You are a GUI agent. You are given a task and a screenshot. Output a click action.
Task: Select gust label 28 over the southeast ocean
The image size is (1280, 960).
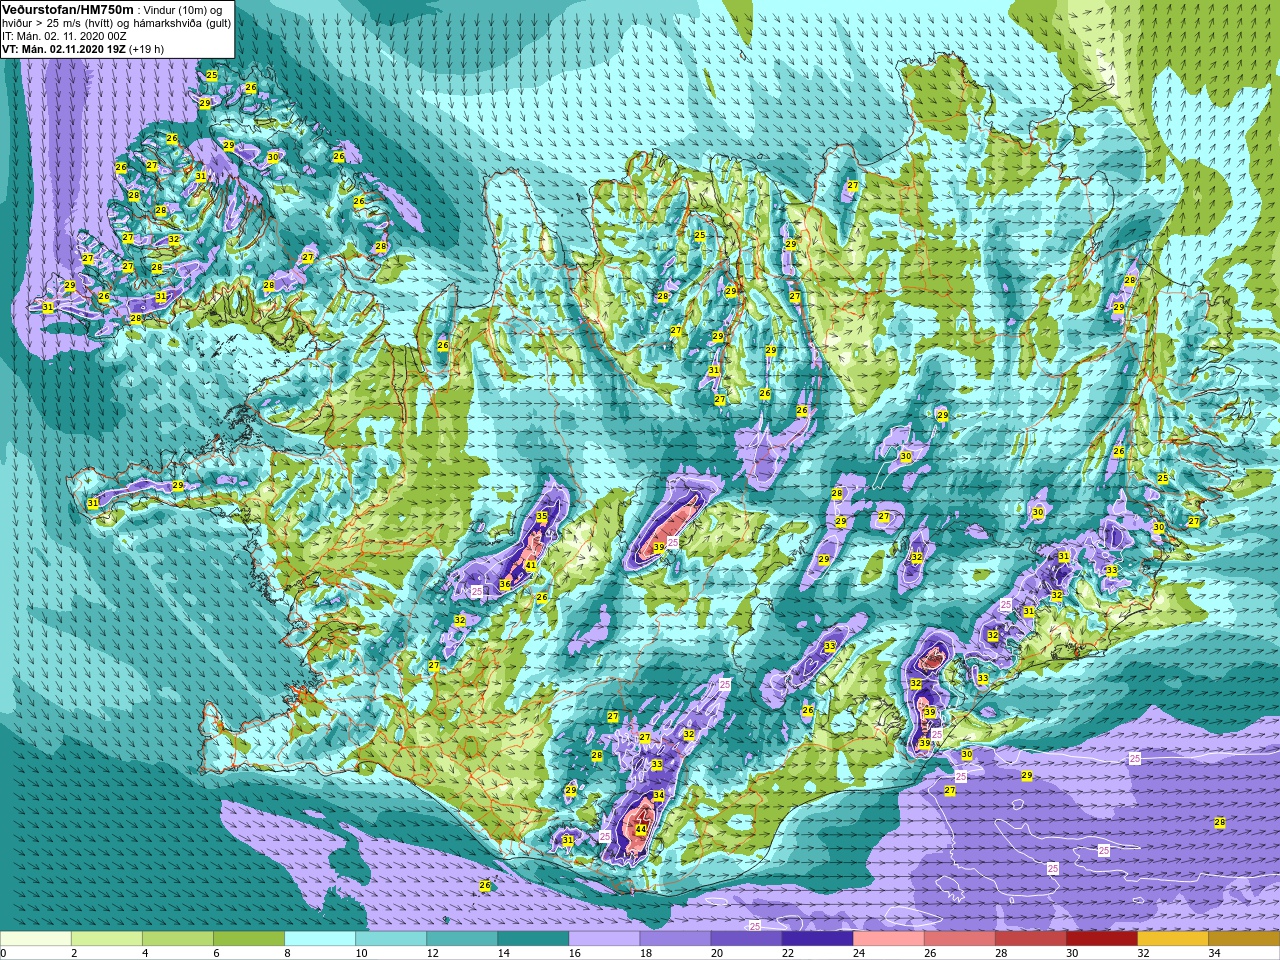pos(1220,823)
